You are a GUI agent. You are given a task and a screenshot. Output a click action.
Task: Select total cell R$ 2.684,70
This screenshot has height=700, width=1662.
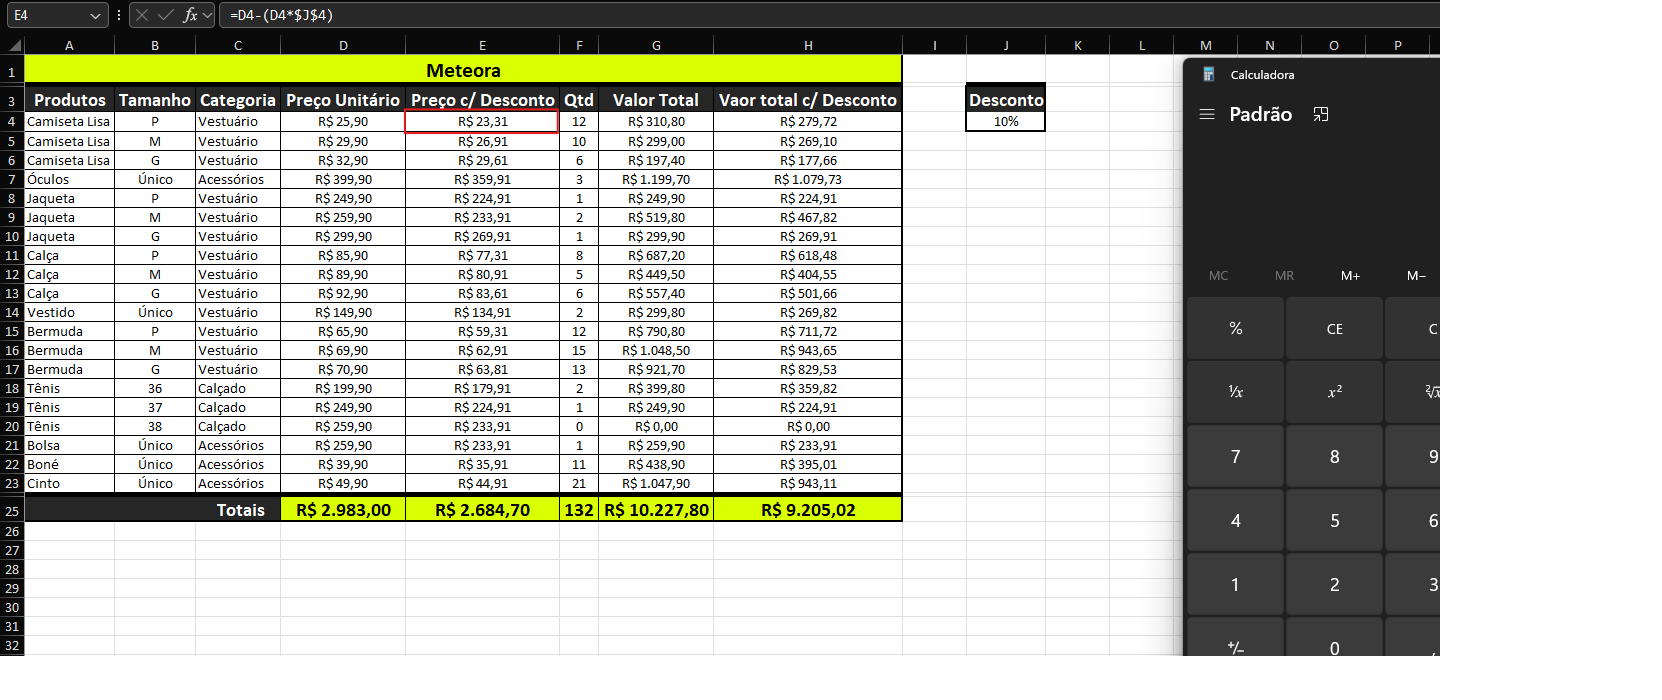click(482, 510)
